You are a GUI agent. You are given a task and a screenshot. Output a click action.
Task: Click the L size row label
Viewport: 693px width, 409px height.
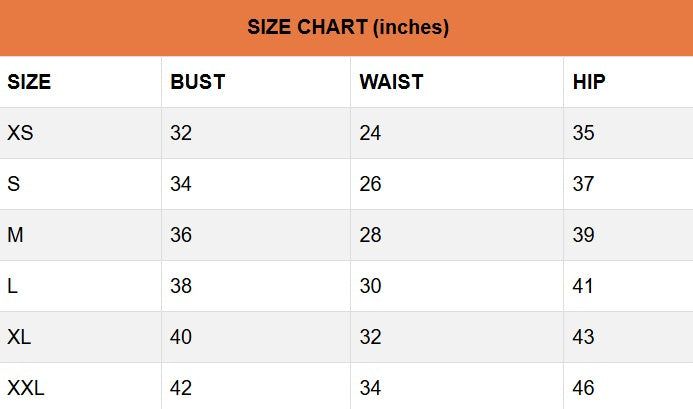point(13,286)
